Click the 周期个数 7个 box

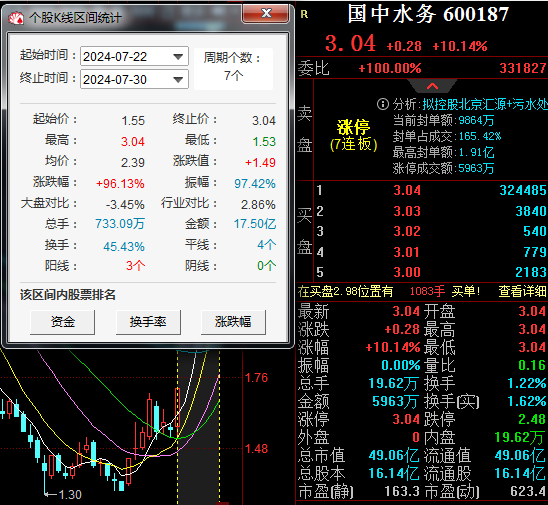pyautogui.click(x=233, y=69)
